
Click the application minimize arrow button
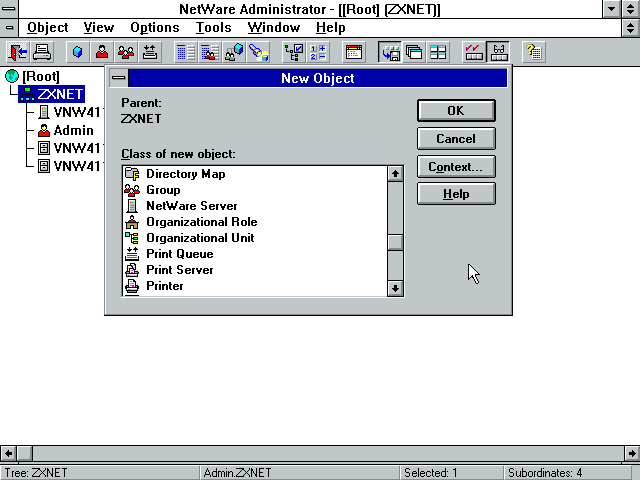pyautogui.click(x=612, y=9)
